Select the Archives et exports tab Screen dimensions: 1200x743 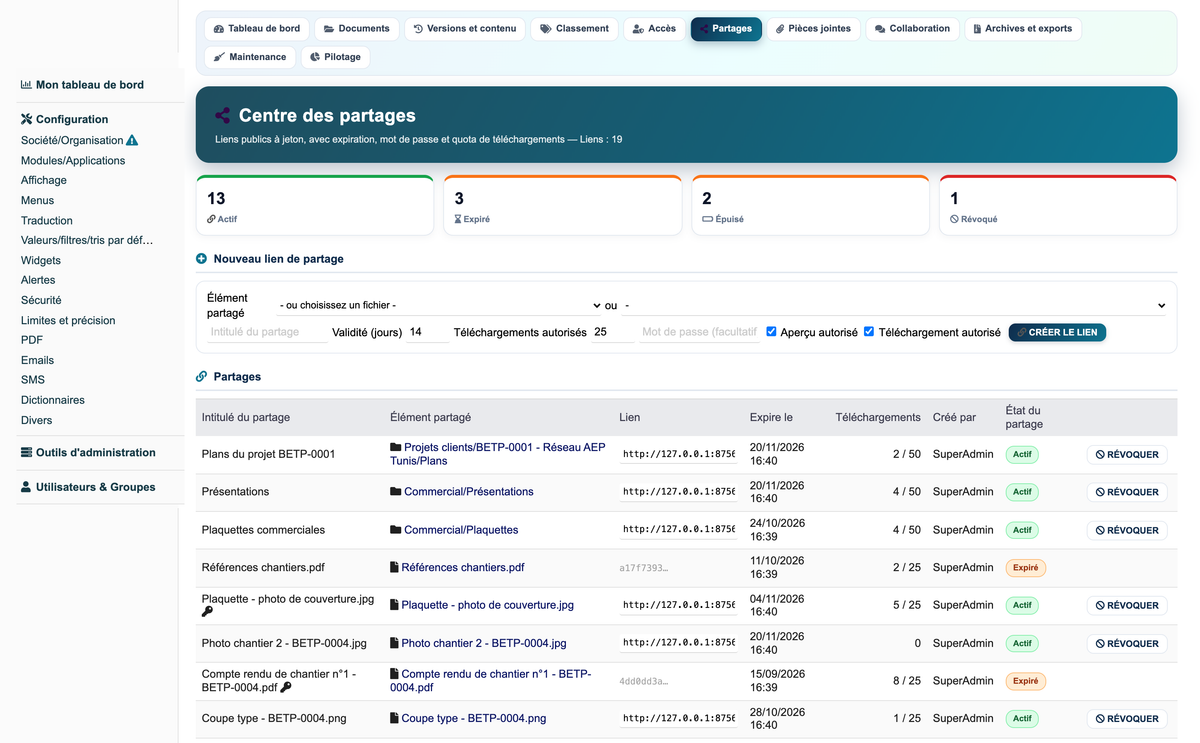pyautogui.click(x=1023, y=29)
